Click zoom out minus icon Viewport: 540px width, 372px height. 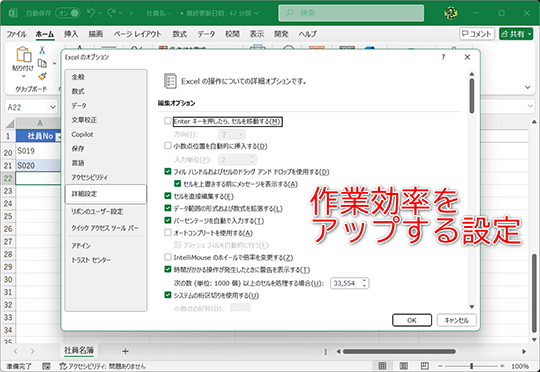click(440, 366)
